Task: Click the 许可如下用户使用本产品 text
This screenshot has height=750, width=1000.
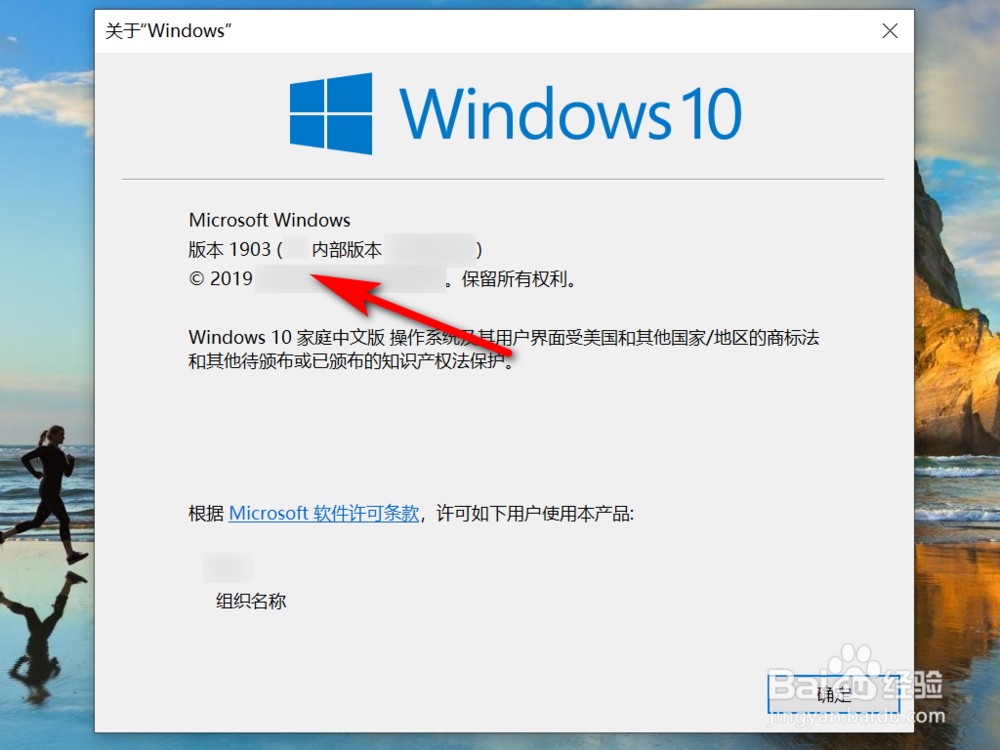Action: pos(534,513)
